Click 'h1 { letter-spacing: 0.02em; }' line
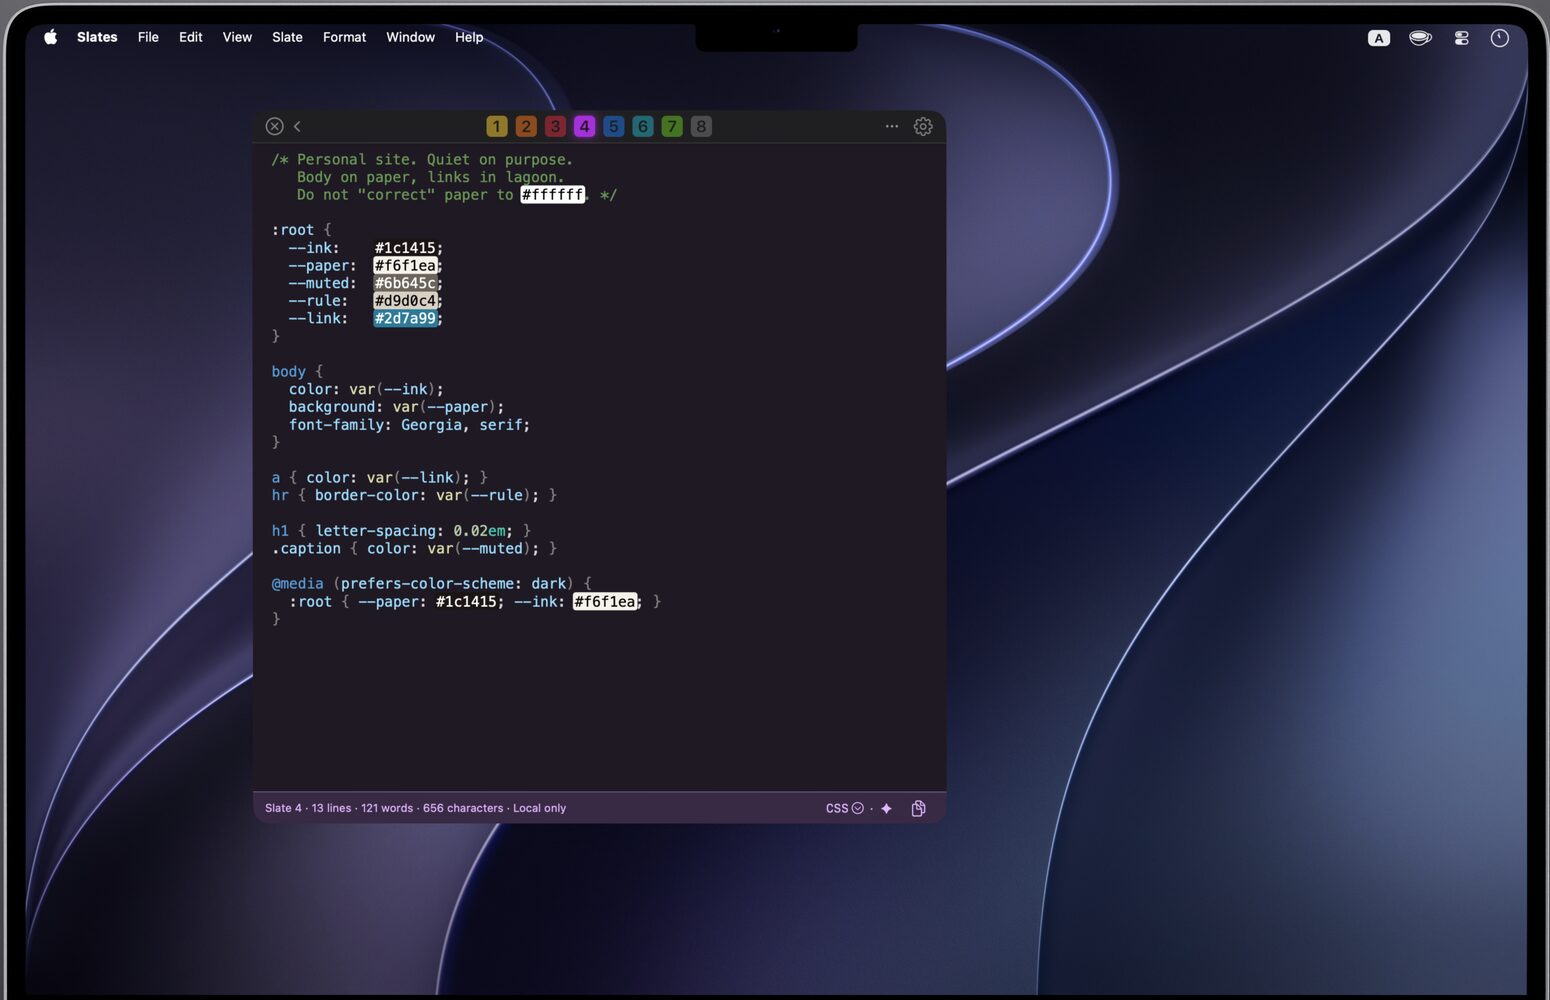This screenshot has width=1550, height=1000. coord(401,531)
